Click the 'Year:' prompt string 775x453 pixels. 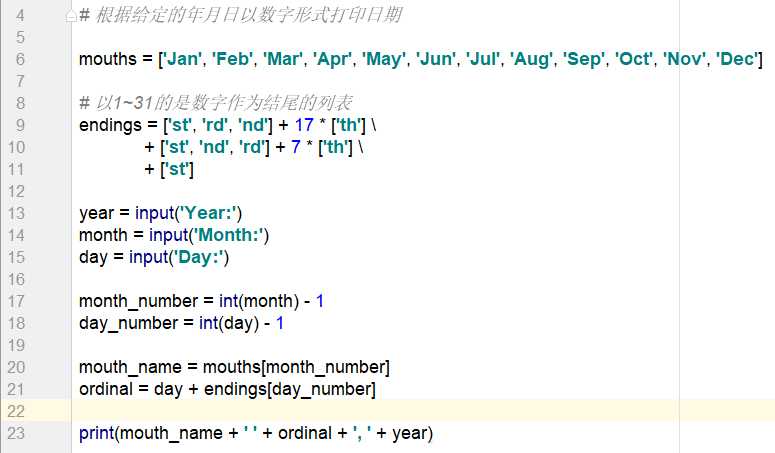[210, 213]
